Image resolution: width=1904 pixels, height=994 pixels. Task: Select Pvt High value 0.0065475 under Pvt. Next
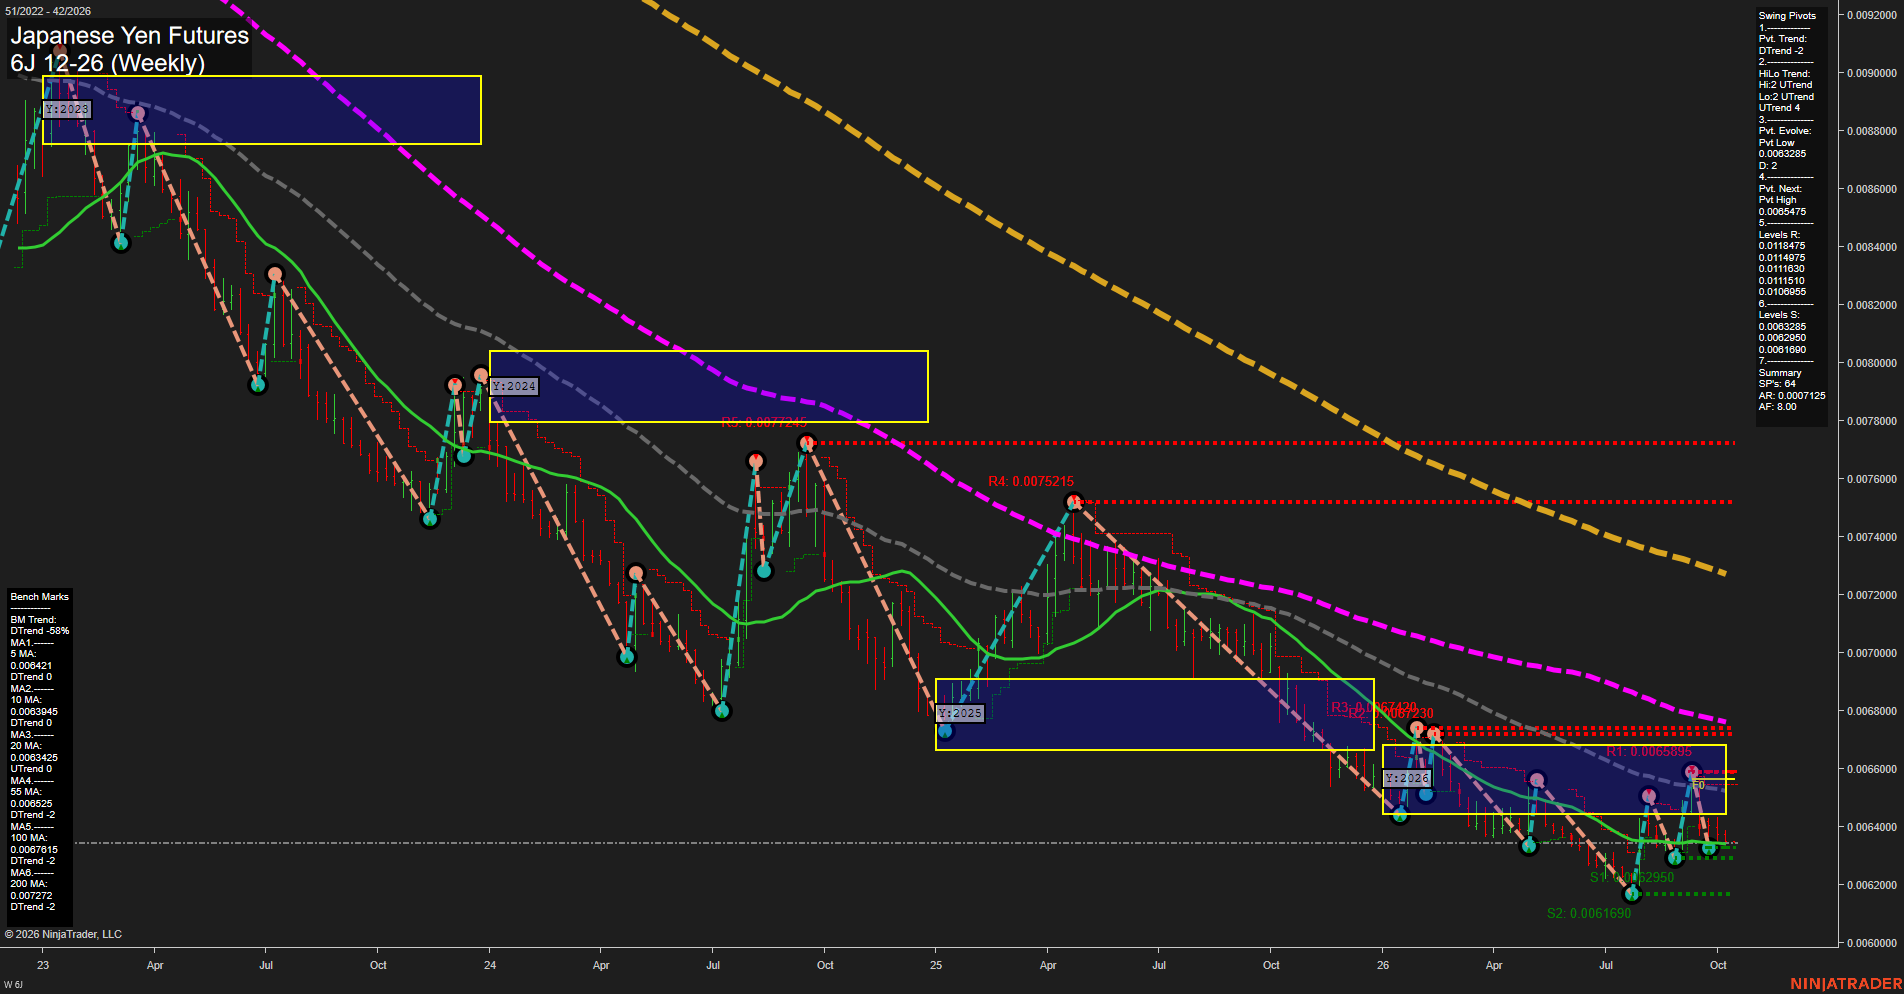(1782, 212)
